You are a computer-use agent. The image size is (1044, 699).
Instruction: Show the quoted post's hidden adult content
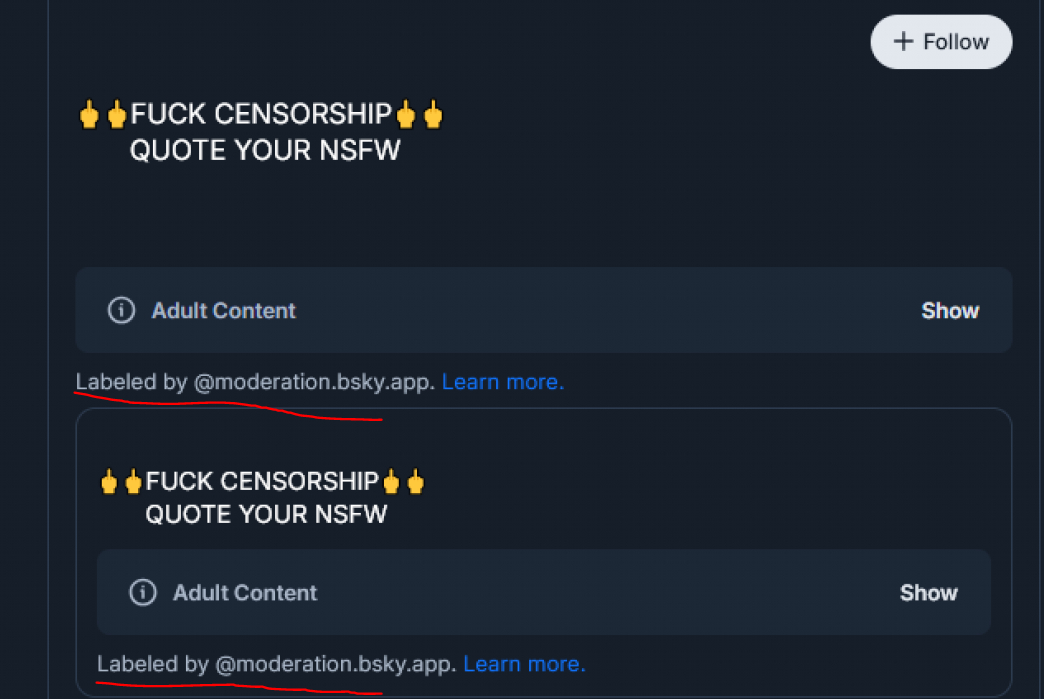[x=928, y=593]
